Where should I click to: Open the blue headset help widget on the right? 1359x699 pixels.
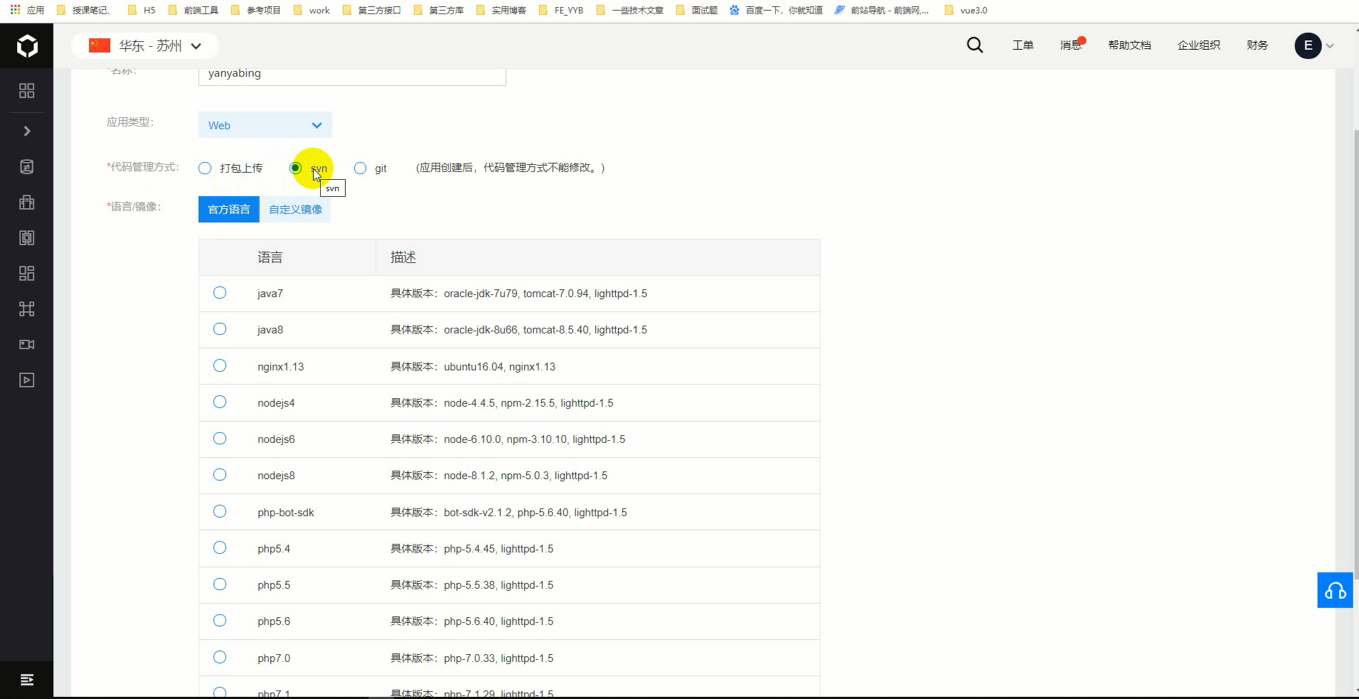tap(1335, 590)
